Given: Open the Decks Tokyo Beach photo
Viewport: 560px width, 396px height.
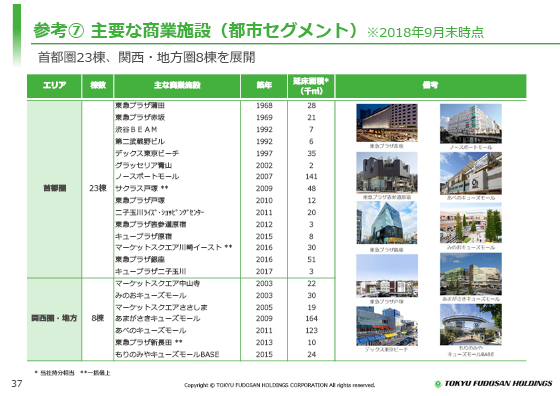Looking at the screenshot, I should point(387,326).
